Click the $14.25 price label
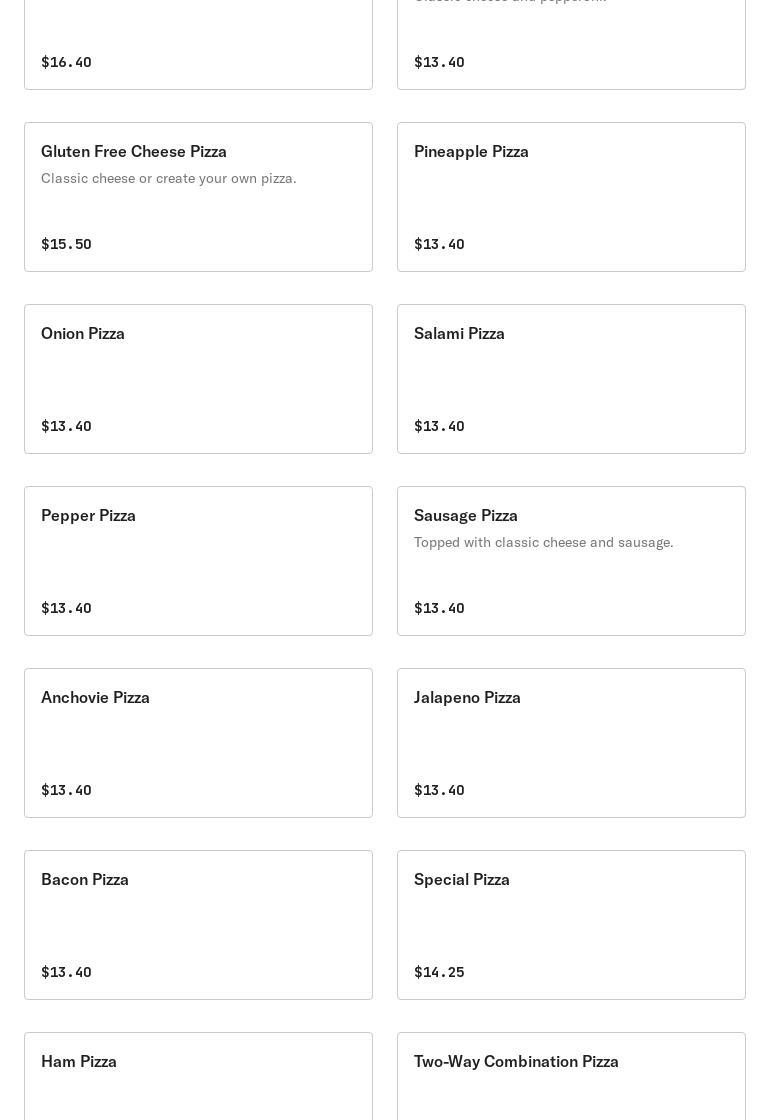The width and height of the screenshot is (770, 1120). [439, 972]
